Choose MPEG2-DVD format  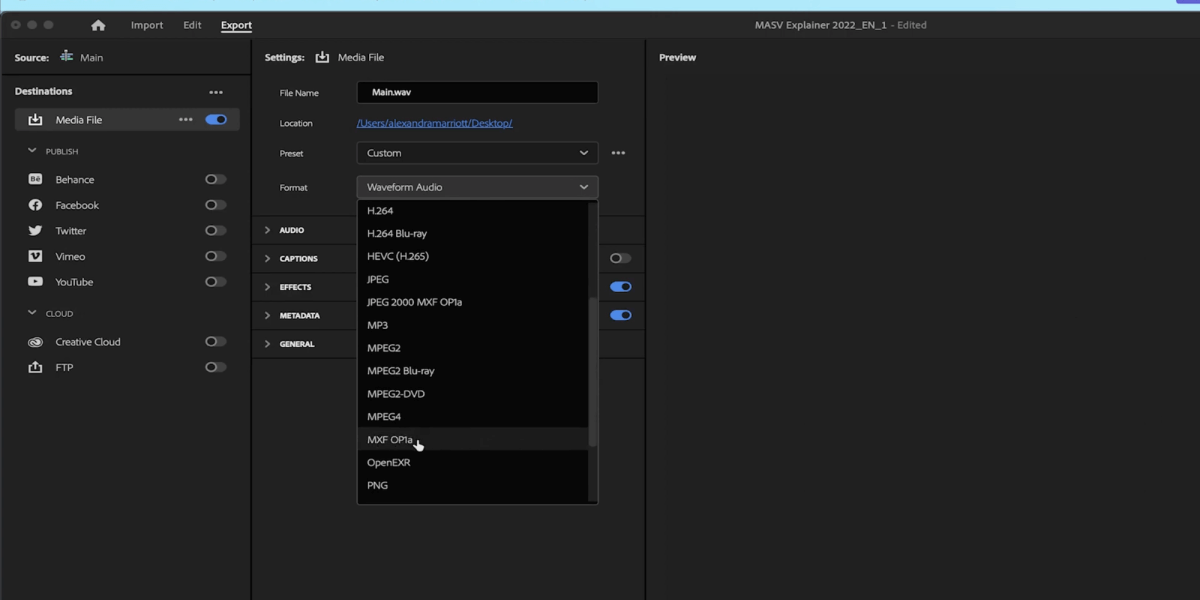(x=472, y=394)
